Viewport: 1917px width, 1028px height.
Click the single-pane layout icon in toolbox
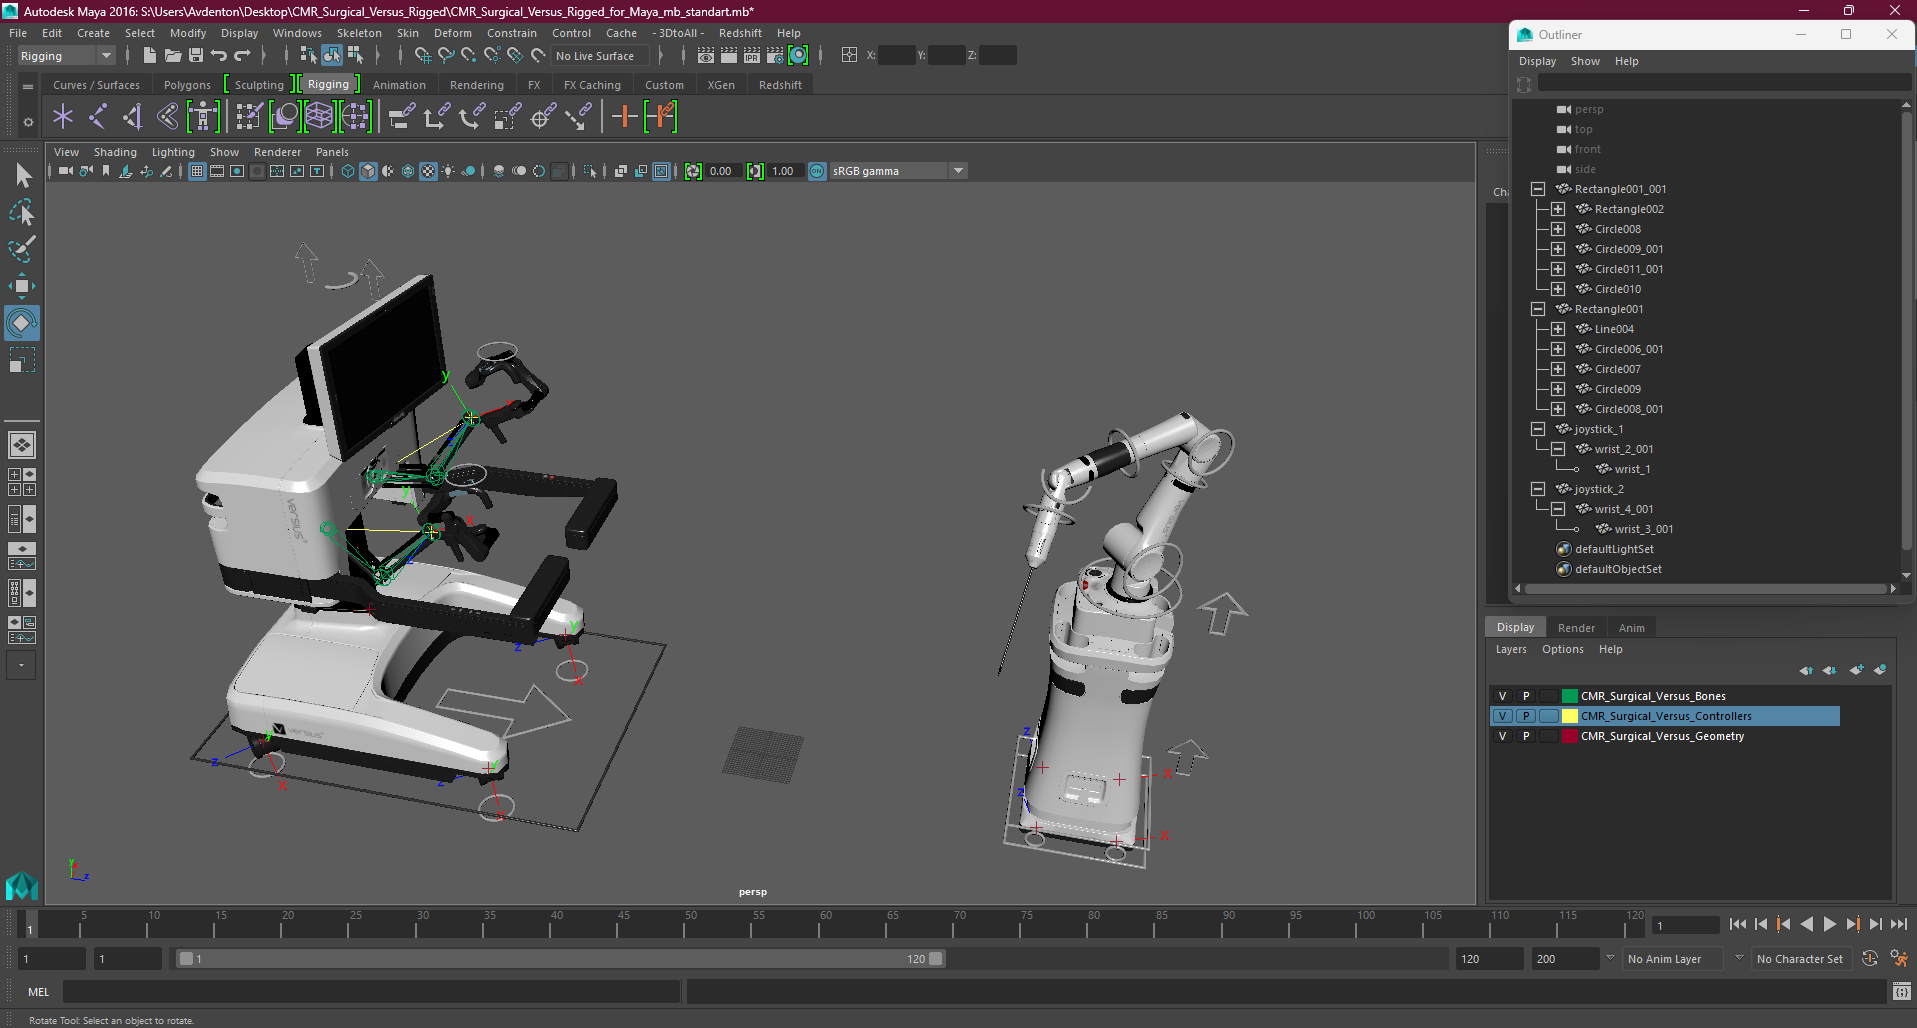(x=22, y=444)
